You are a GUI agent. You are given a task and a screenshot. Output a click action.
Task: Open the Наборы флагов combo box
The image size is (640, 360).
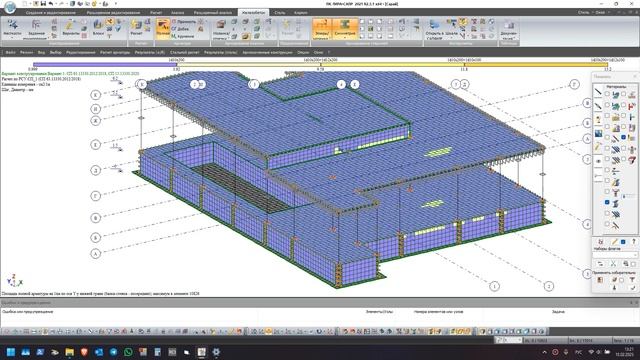coord(615,254)
